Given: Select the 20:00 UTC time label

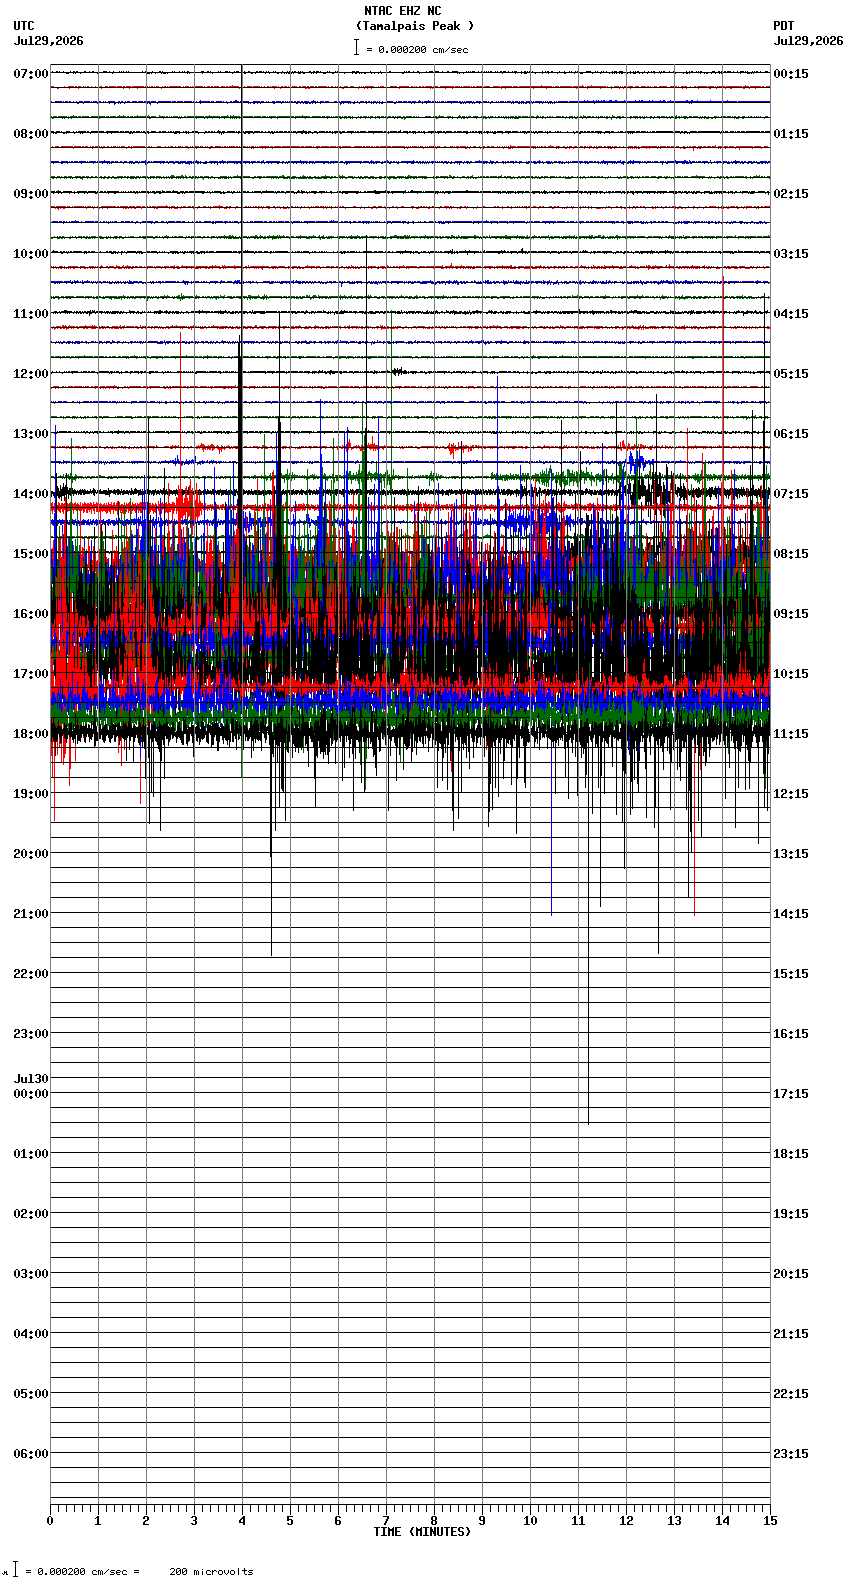Looking at the screenshot, I should 31,854.
